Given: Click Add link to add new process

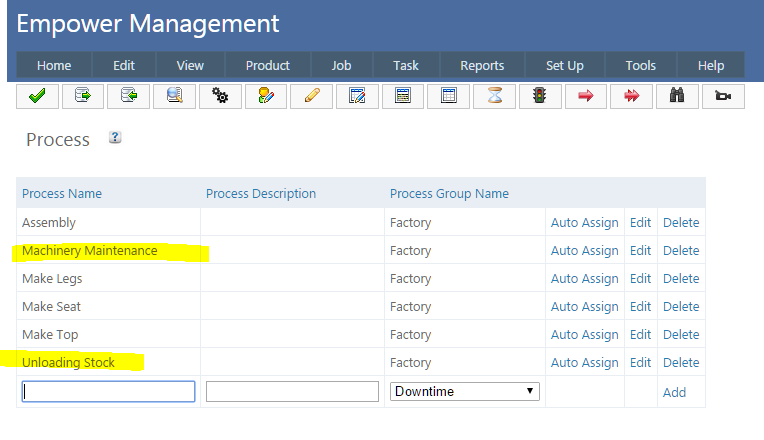Looking at the screenshot, I should 674,393.
